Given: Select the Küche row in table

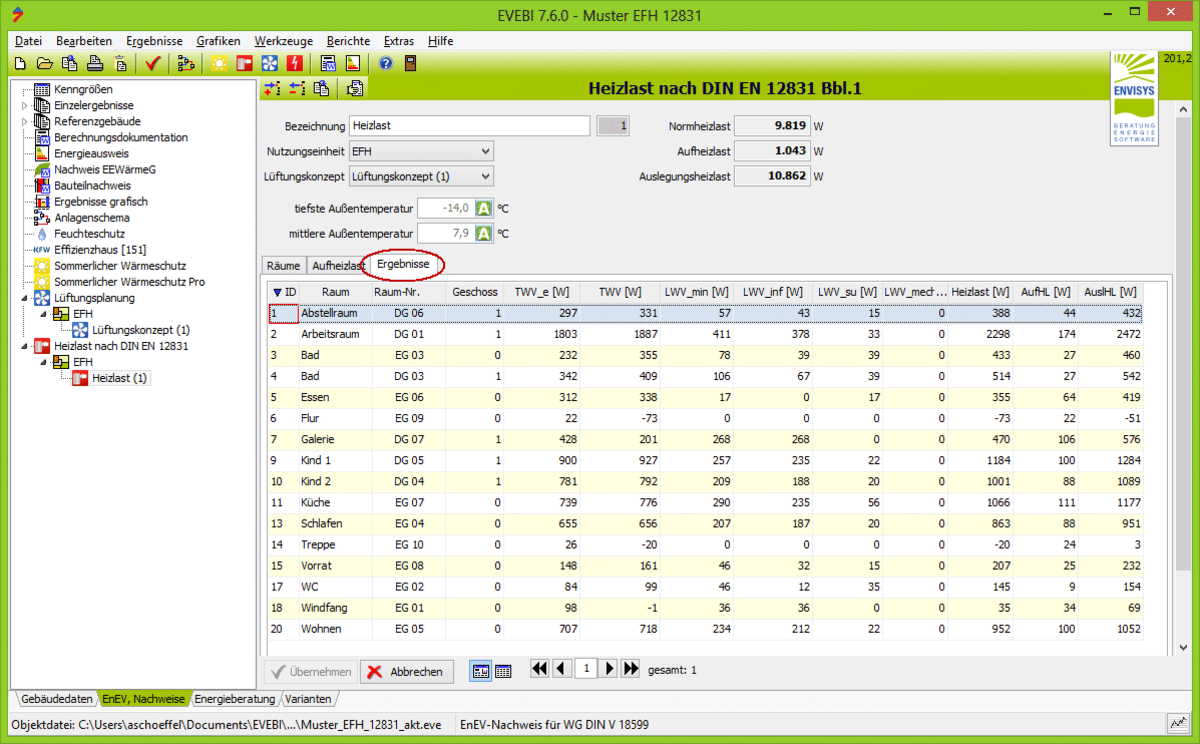Looking at the screenshot, I should [x=706, y=502].
